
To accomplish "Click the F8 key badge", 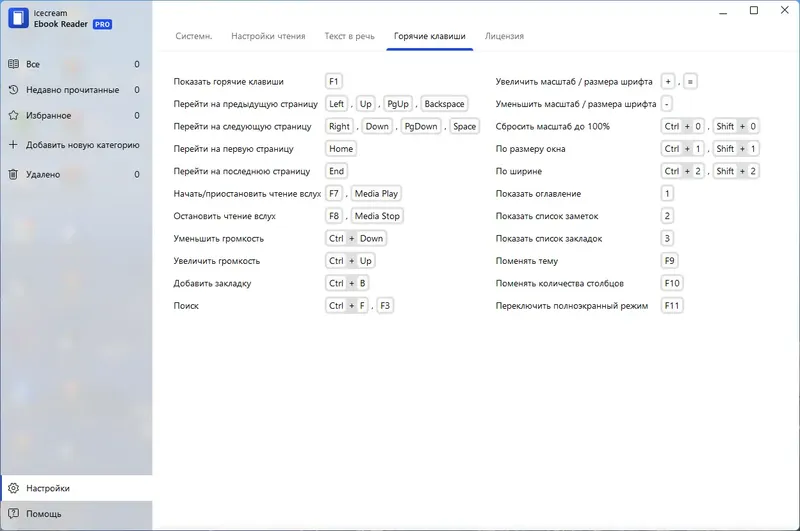I will coord(334,216).
